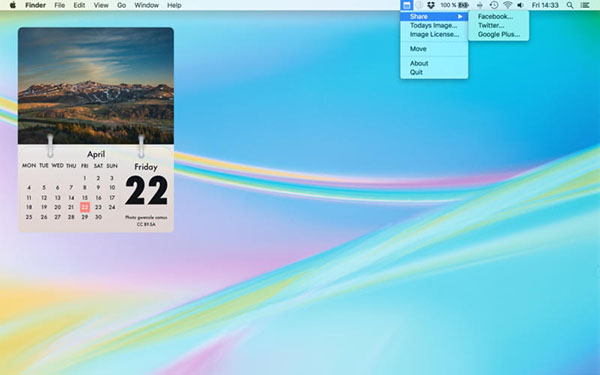Select About in the calendar menu
Image resolution: width=600 pixels, height=375 pixels.
coord(434,64)
